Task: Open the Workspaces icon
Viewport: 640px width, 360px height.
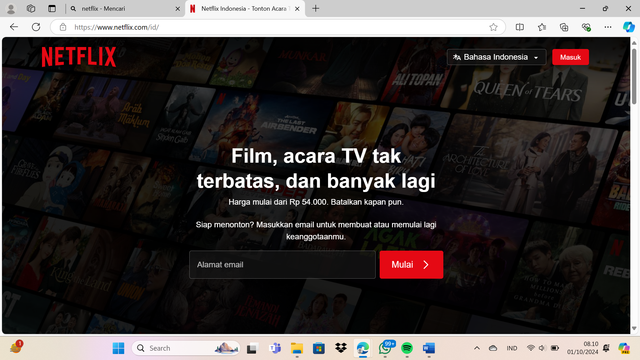Action: tap(31, 9)
